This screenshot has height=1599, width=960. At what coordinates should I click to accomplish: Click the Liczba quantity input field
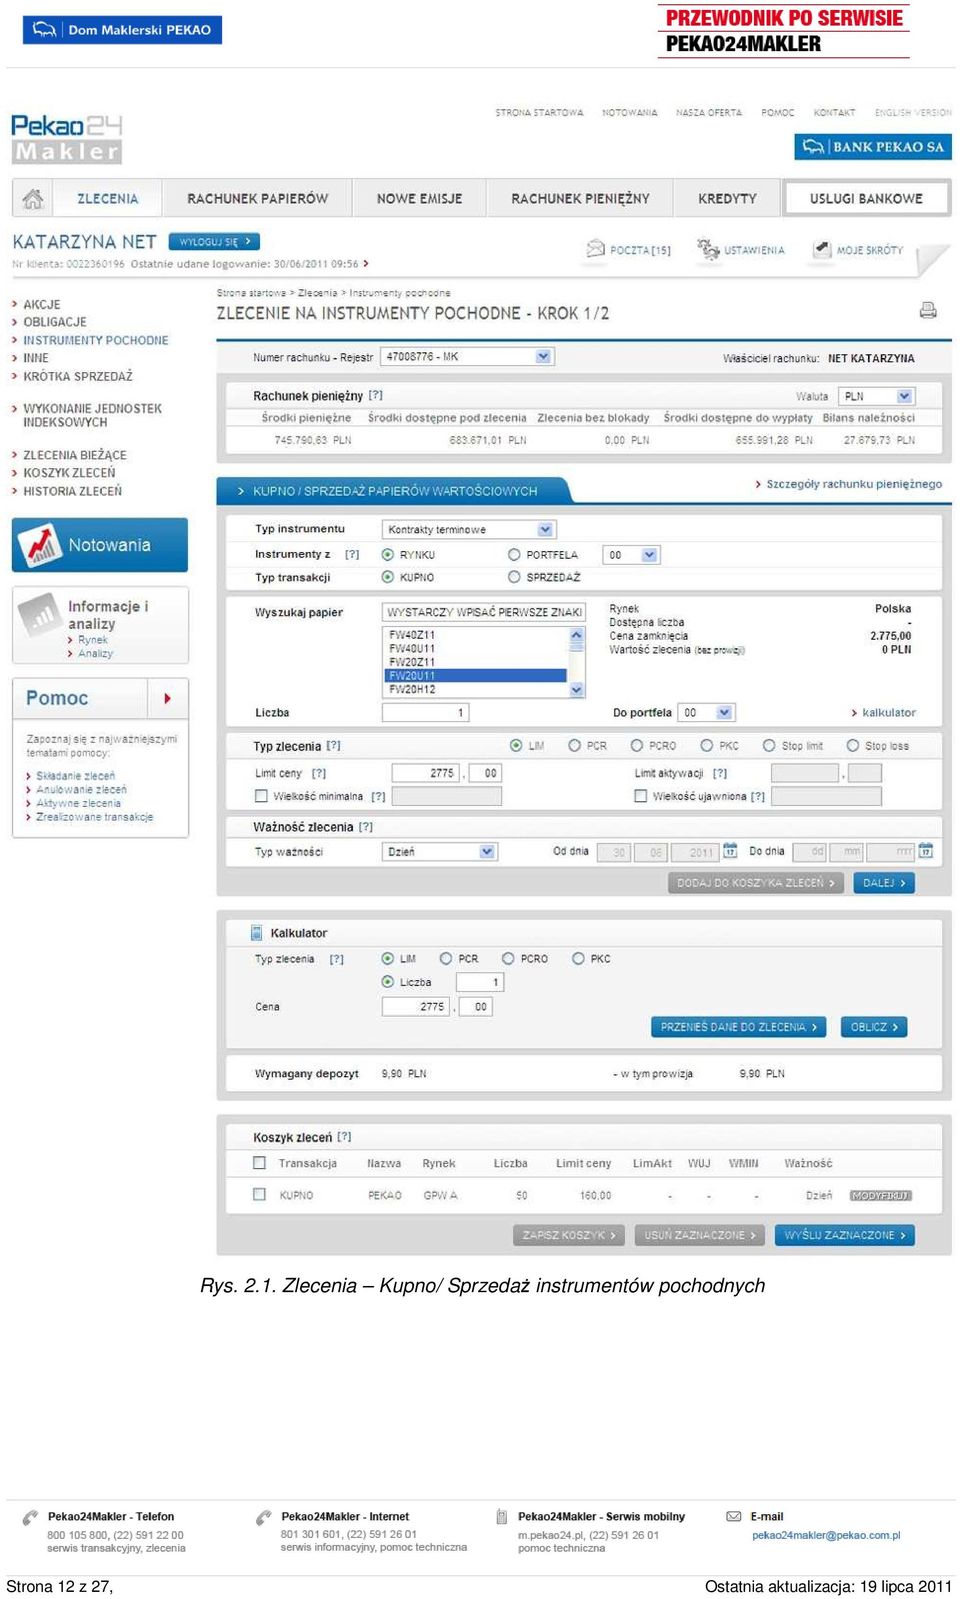[x=426, y=713]
